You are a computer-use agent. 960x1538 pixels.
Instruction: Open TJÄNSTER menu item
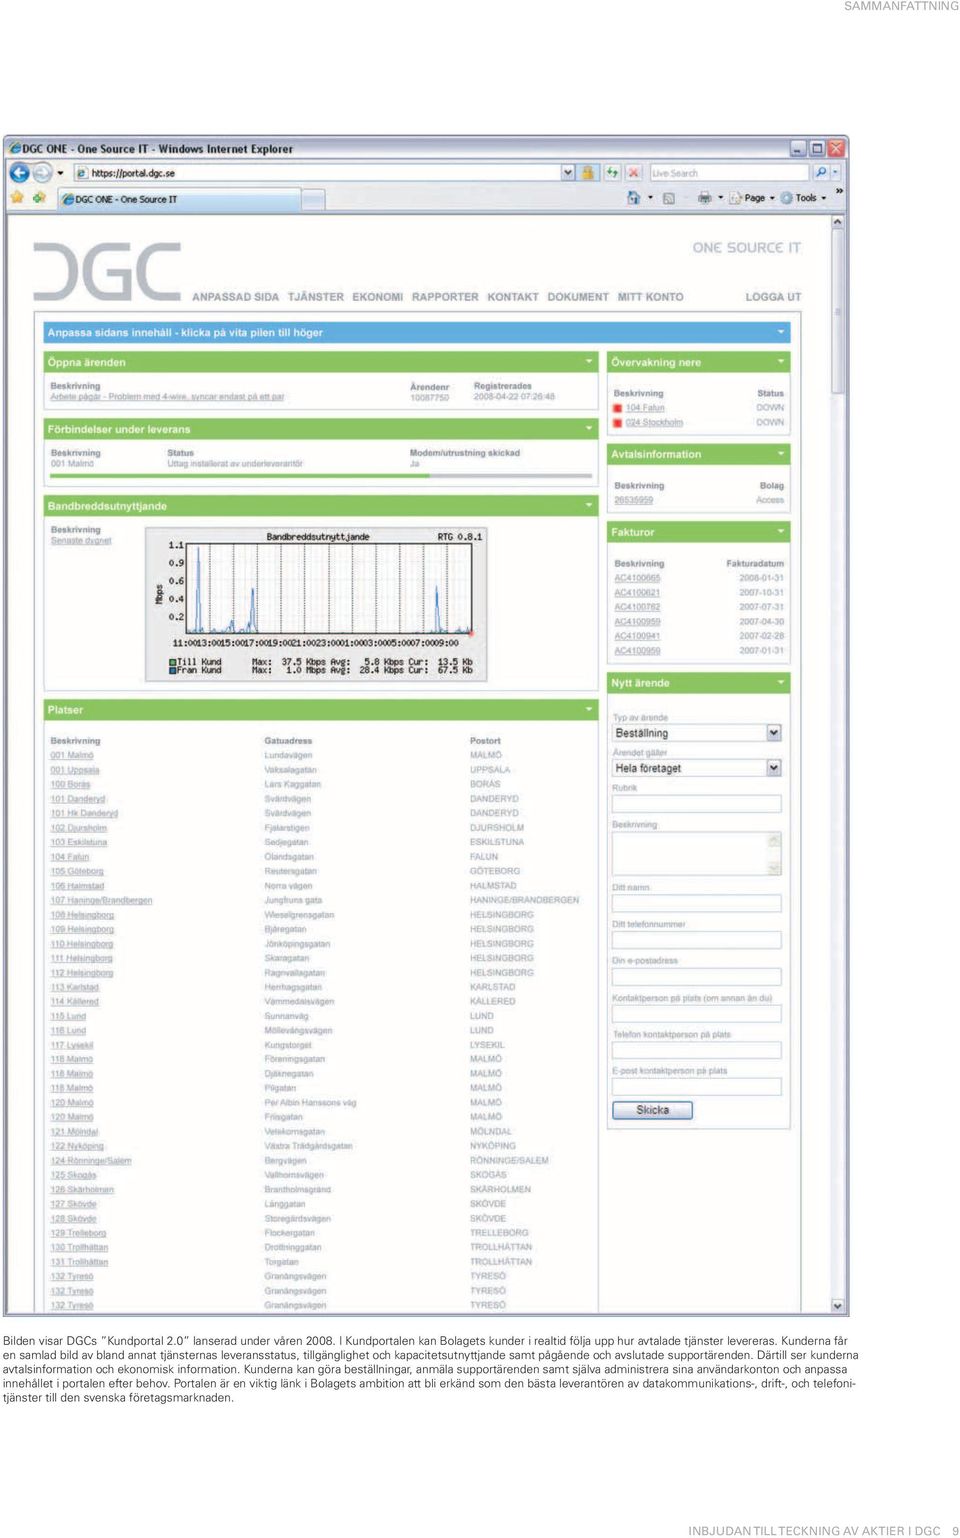[316, 297]
